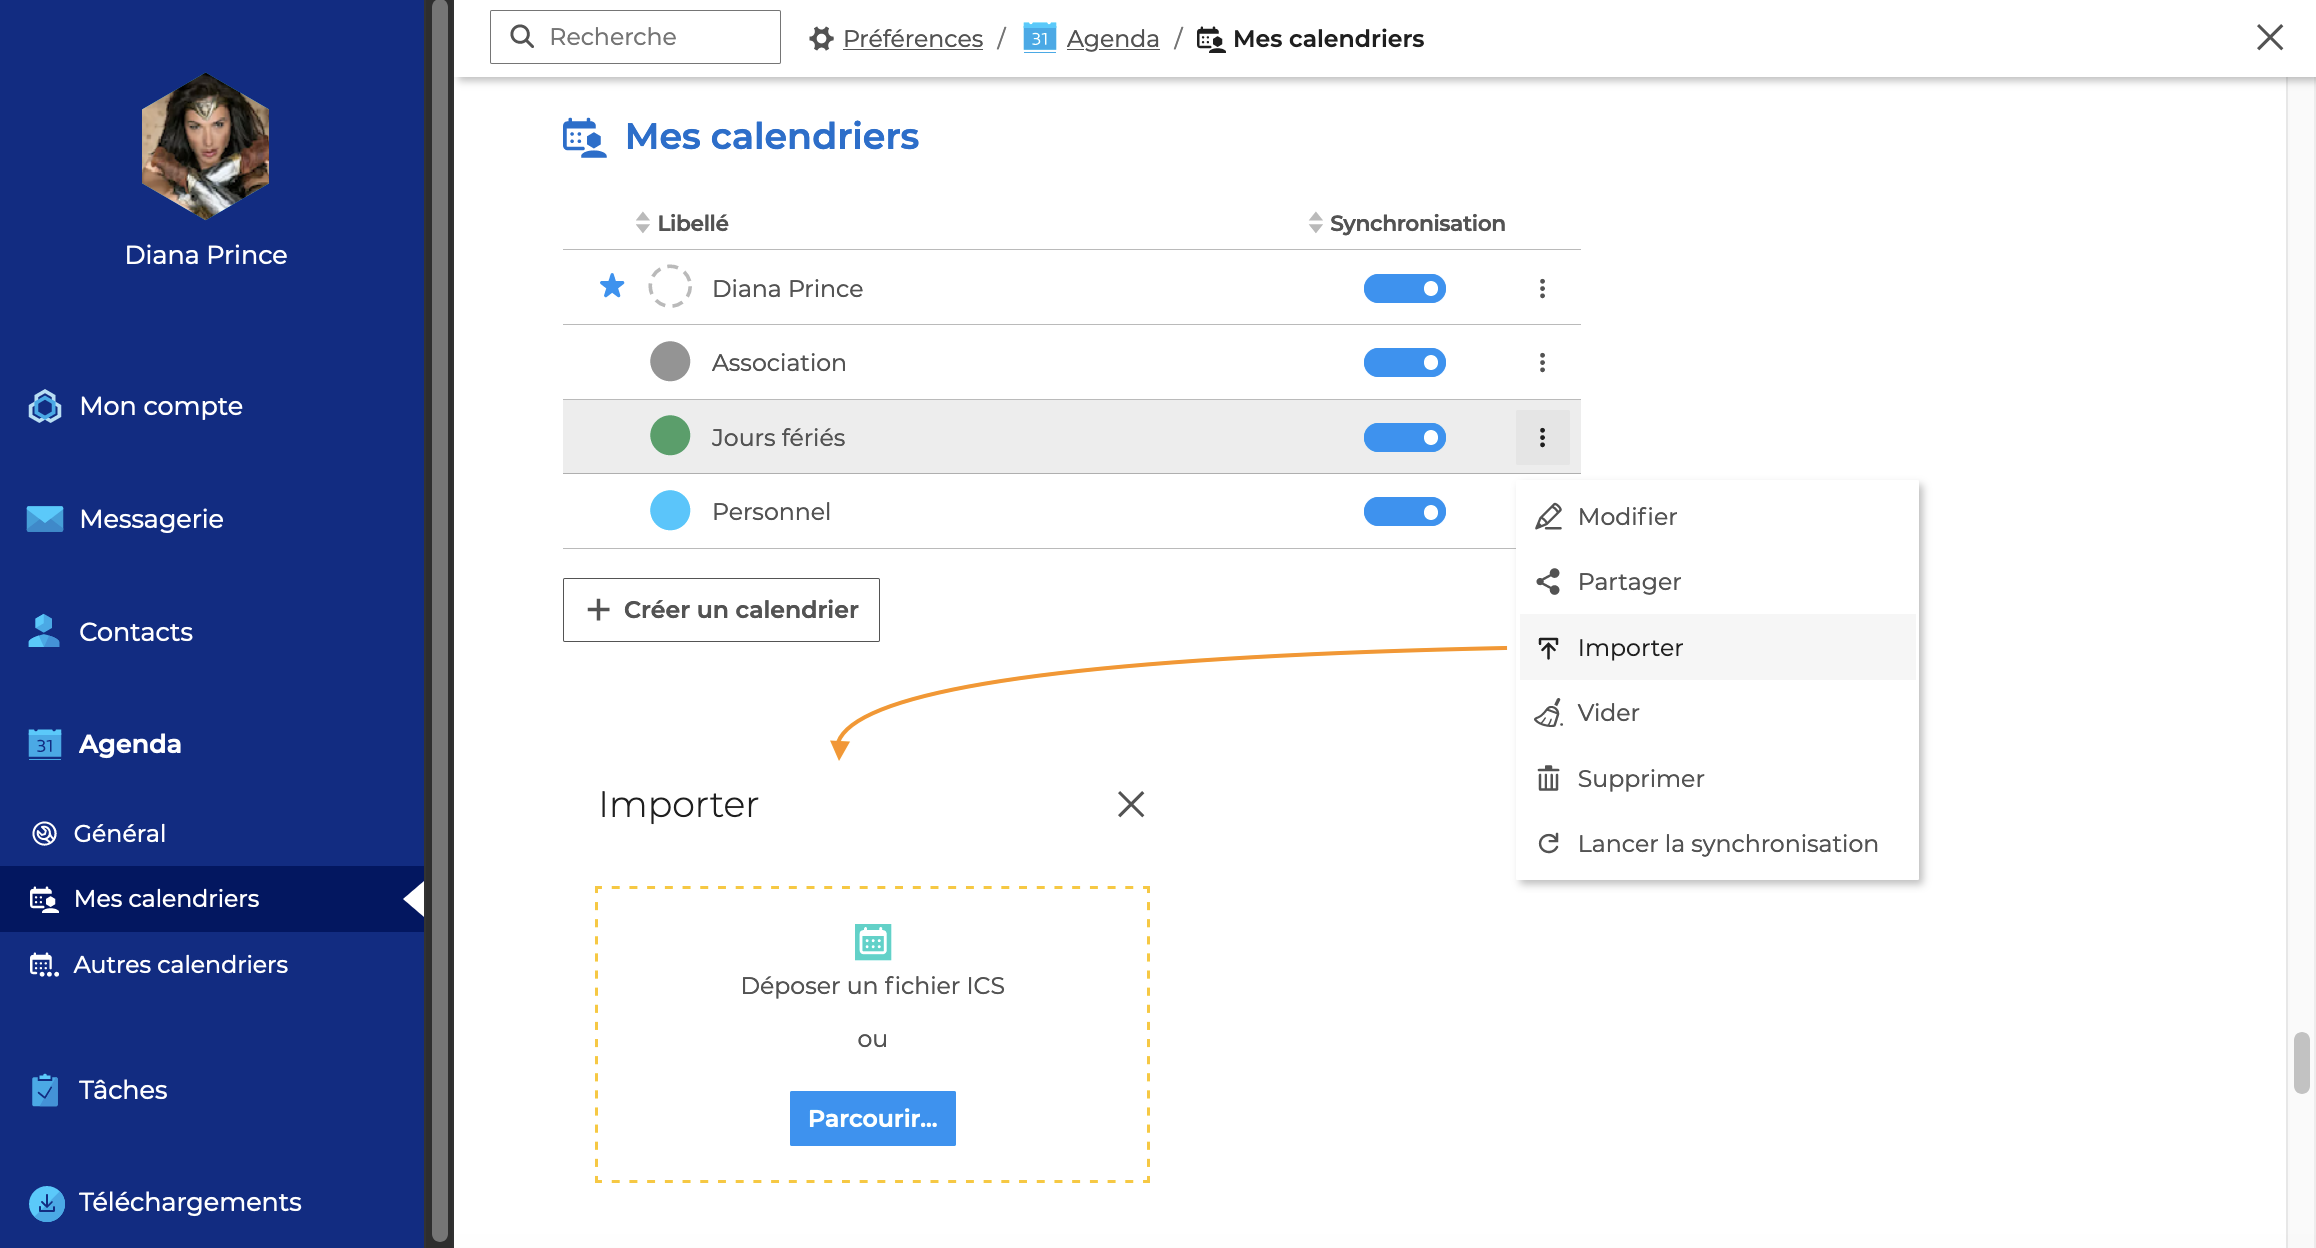The height and width of the screenshot is (1248, 2316).
Task: Click the Général settings icon
Action: (x=45, y=833)
